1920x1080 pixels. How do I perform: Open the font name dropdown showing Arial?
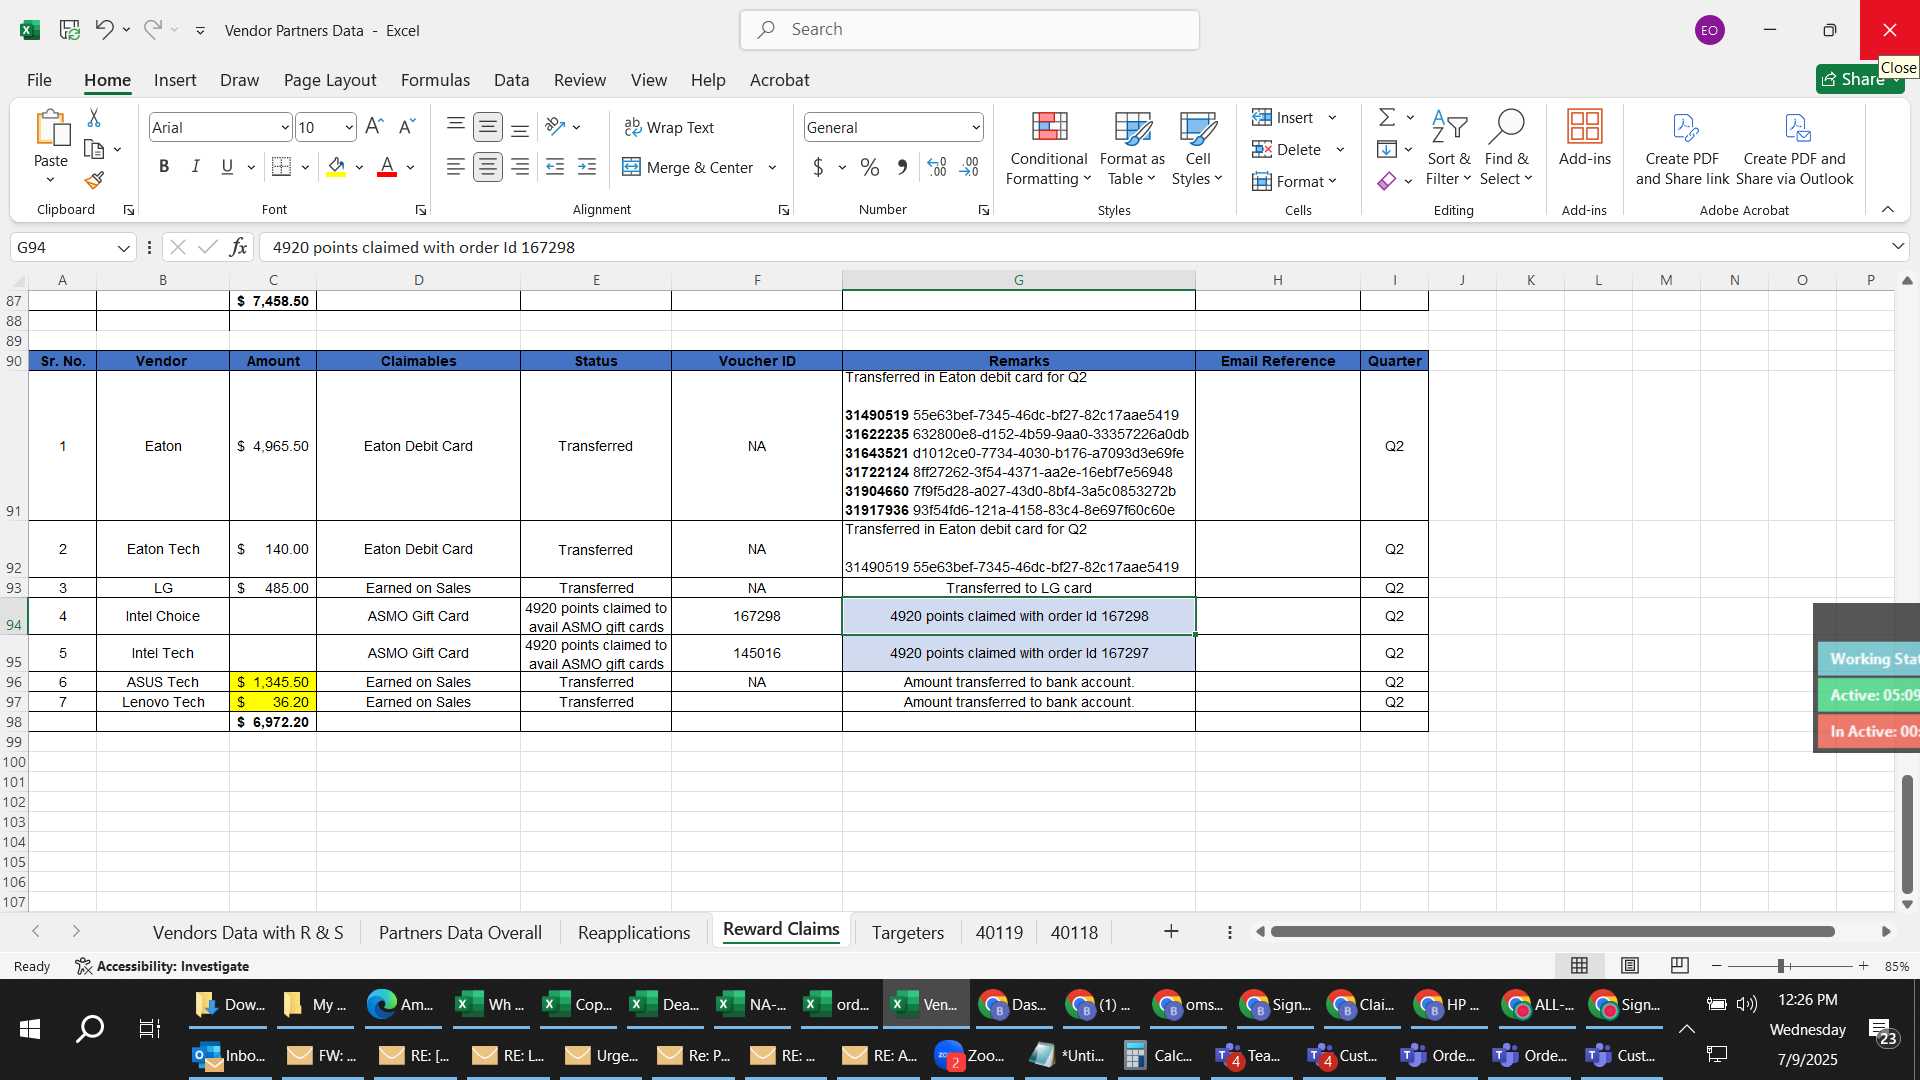coord(284,128)
